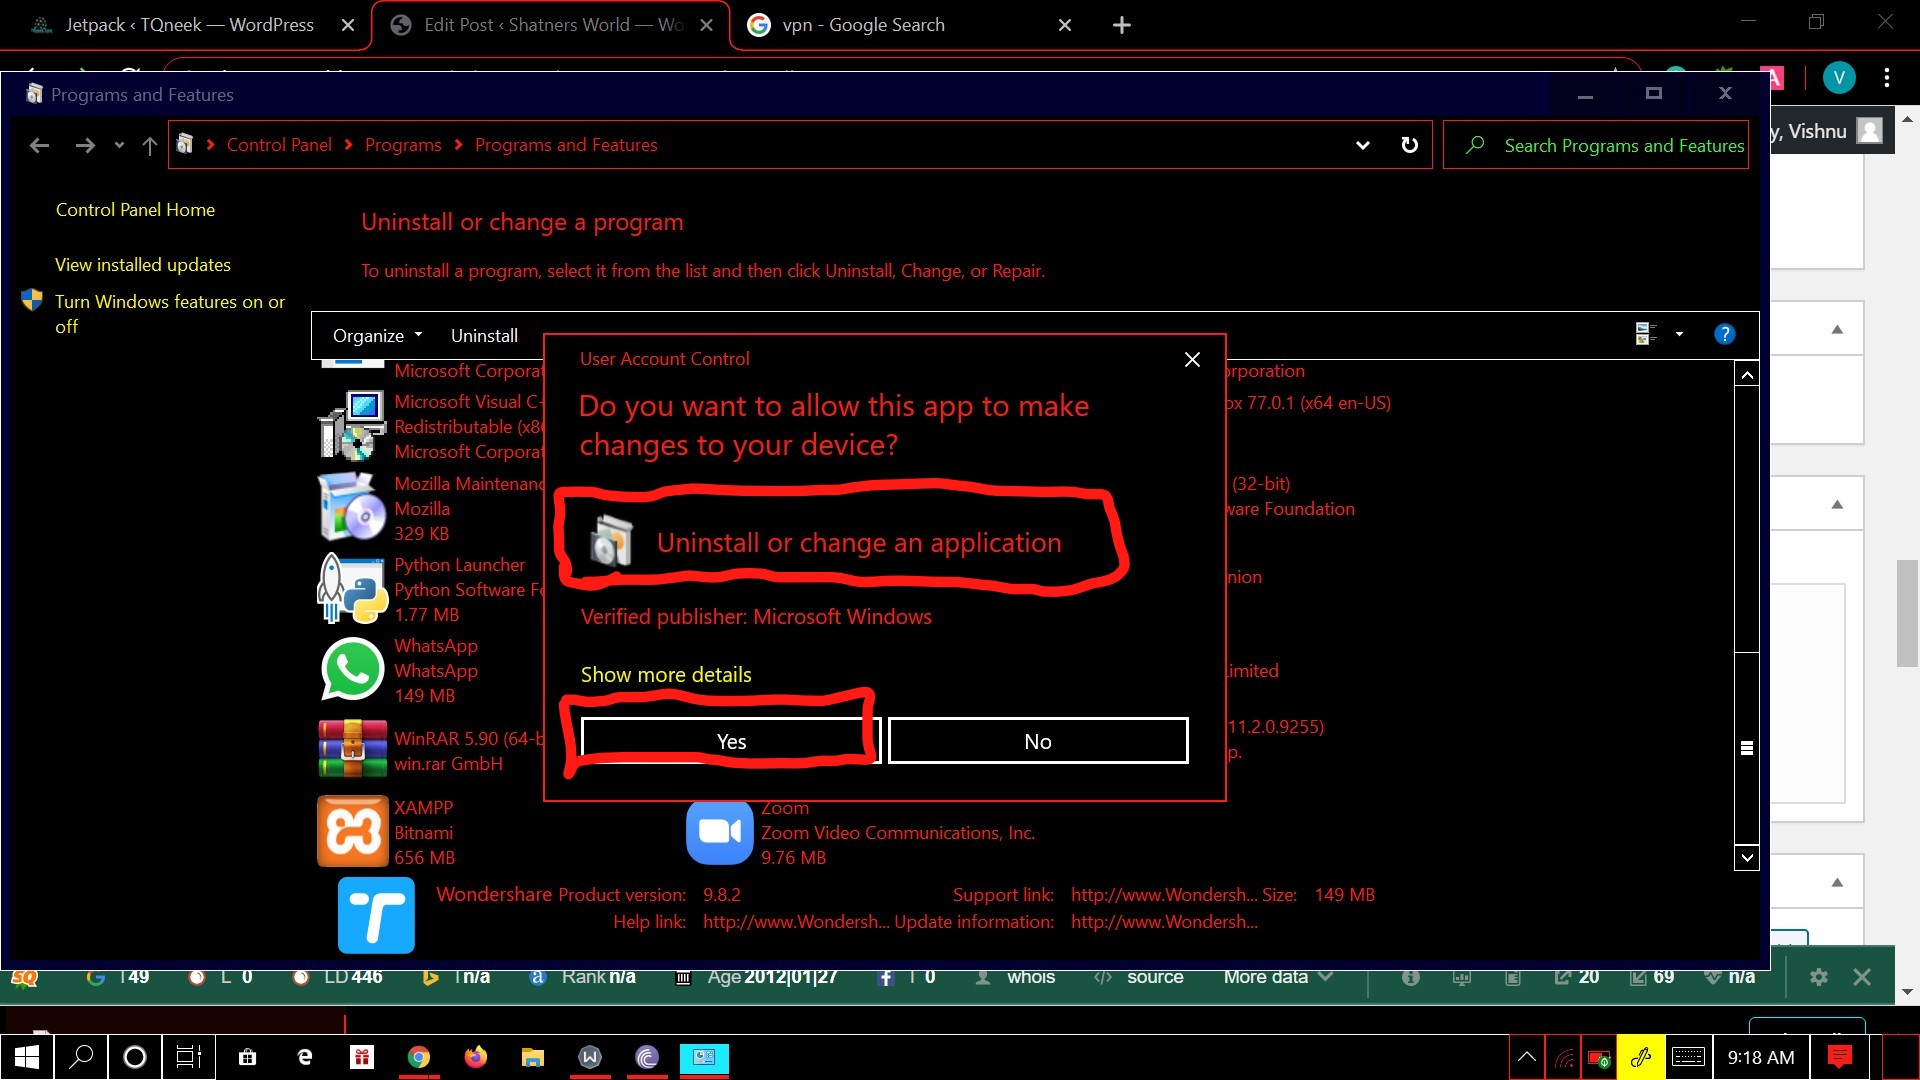Close the SEO toolbar
This screenshot has width=1920, height=1080.
coord(1861,977)
